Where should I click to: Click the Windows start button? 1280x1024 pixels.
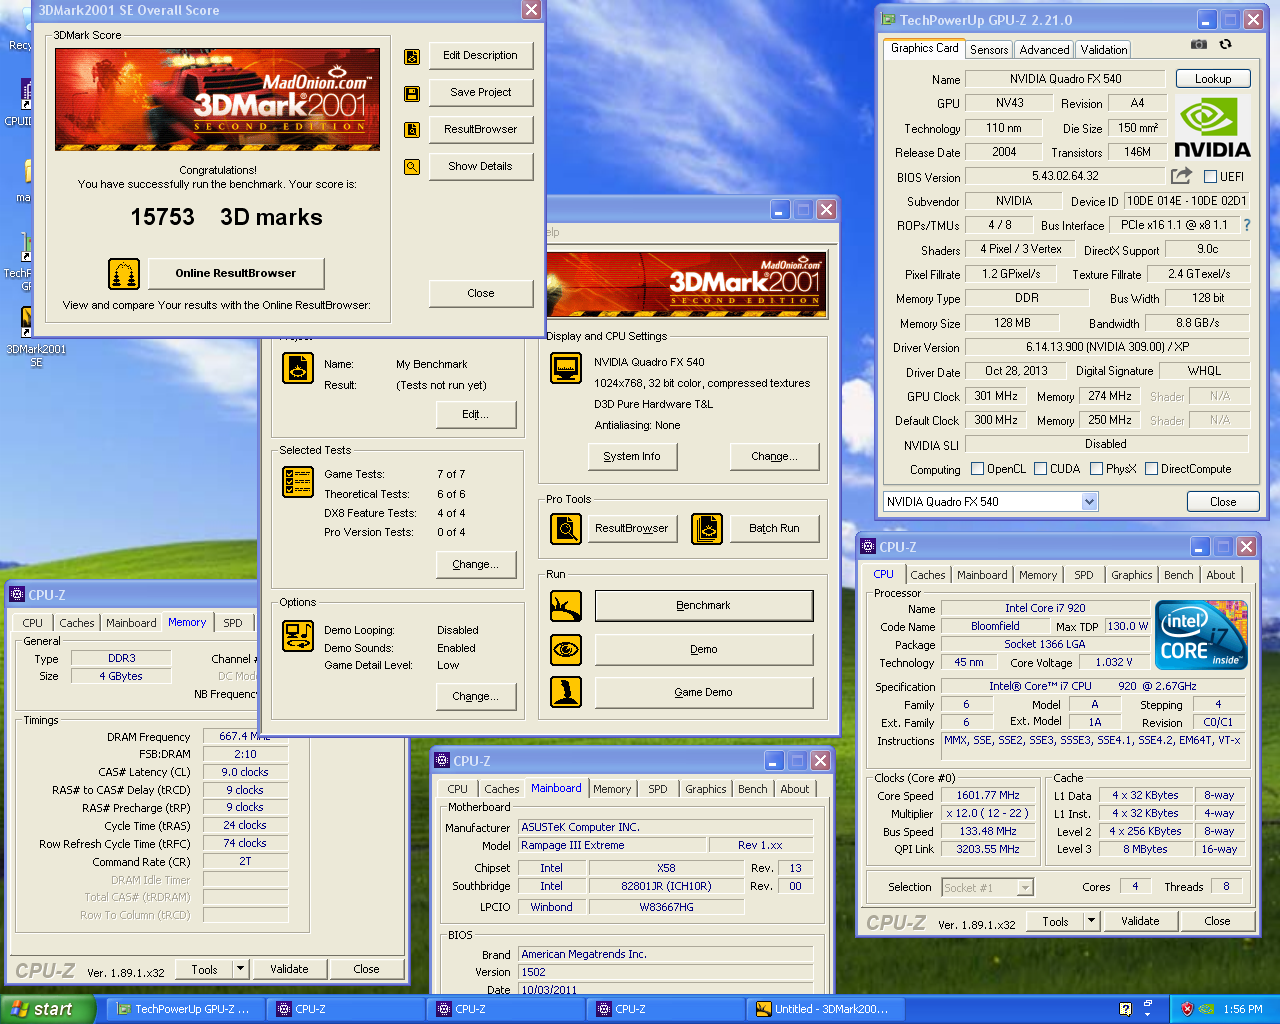tap(48, 1009)
